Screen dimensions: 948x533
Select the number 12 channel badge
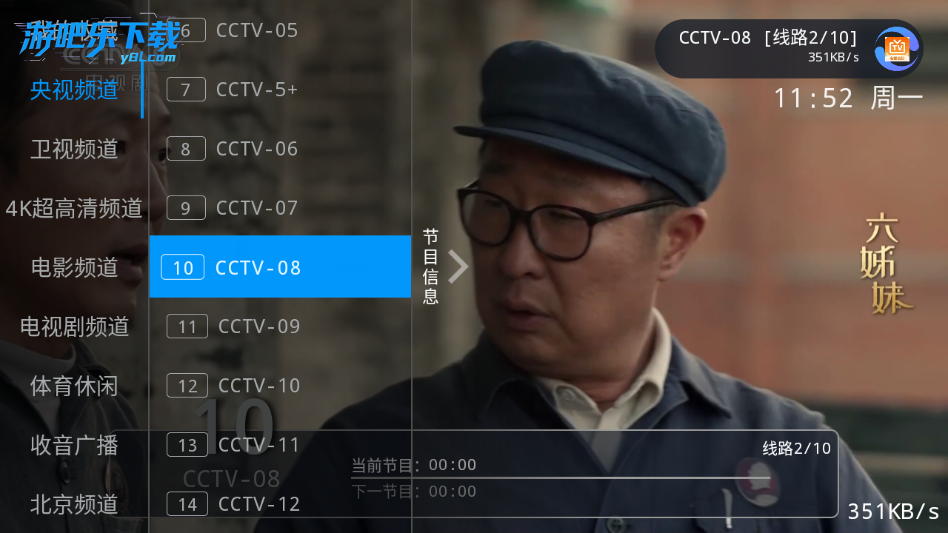click(x=187, y=386)
